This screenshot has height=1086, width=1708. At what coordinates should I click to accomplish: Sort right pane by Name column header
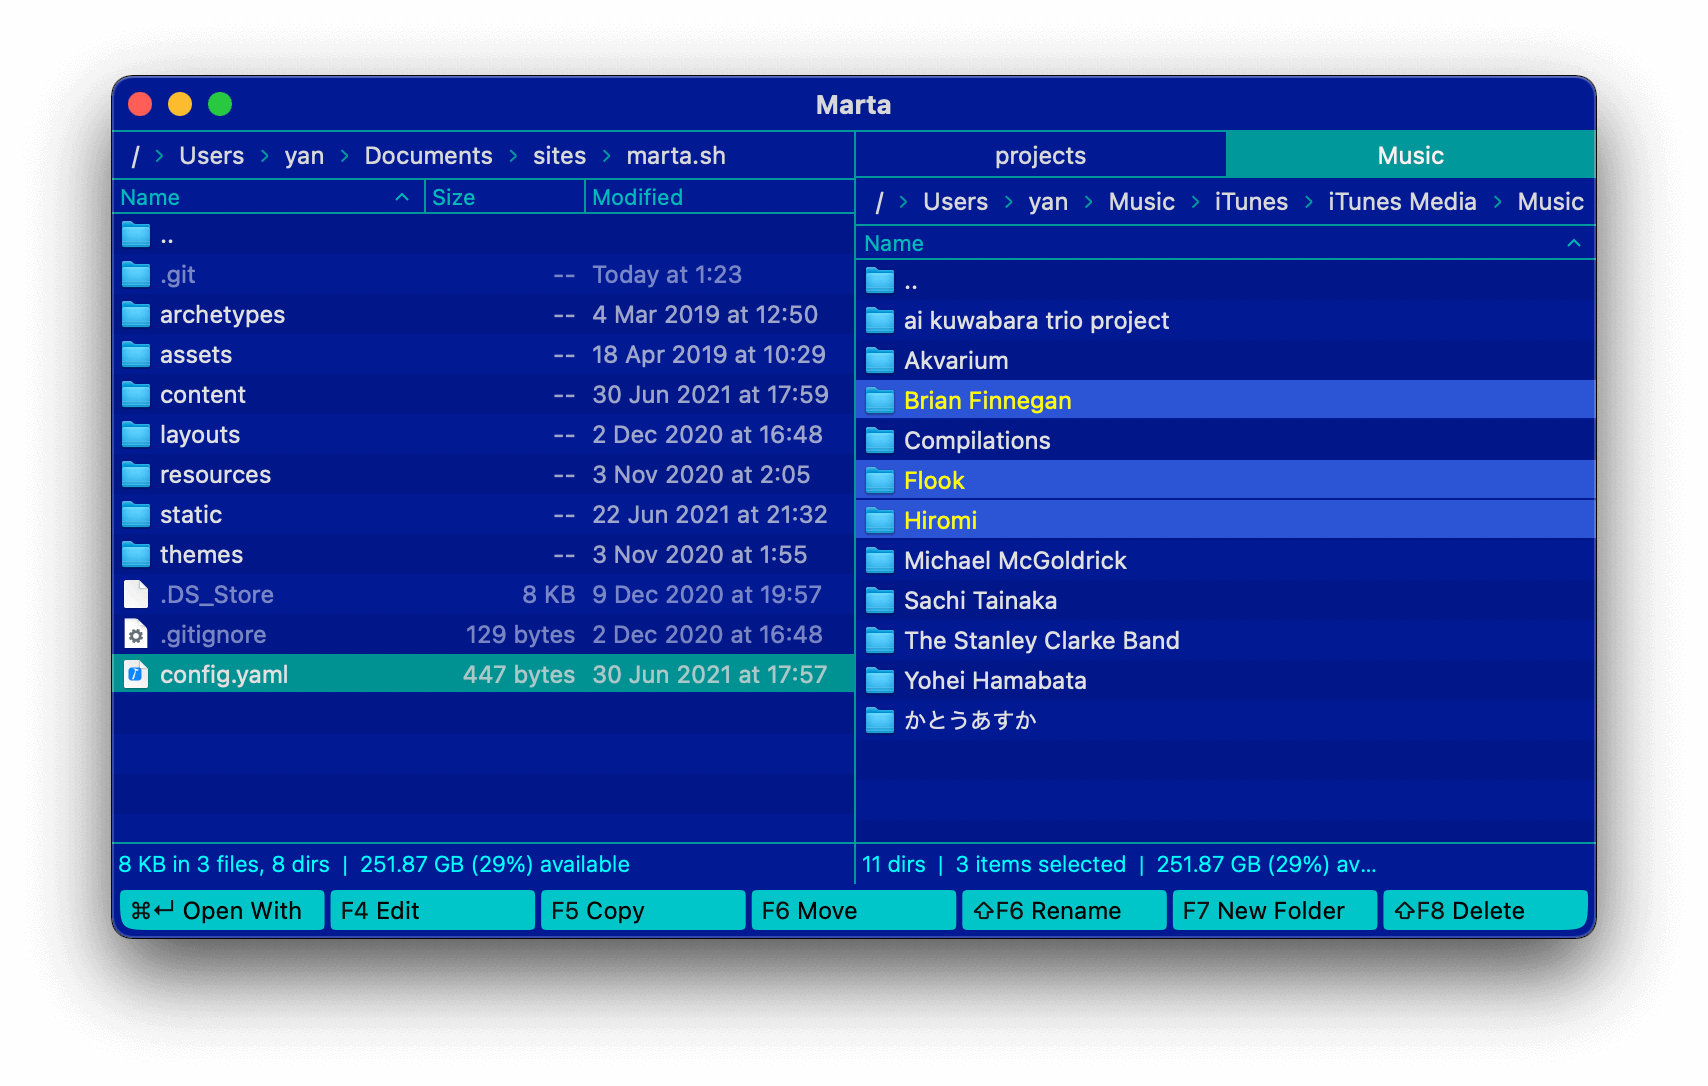pyautogui.click(x=1225, y=243)
